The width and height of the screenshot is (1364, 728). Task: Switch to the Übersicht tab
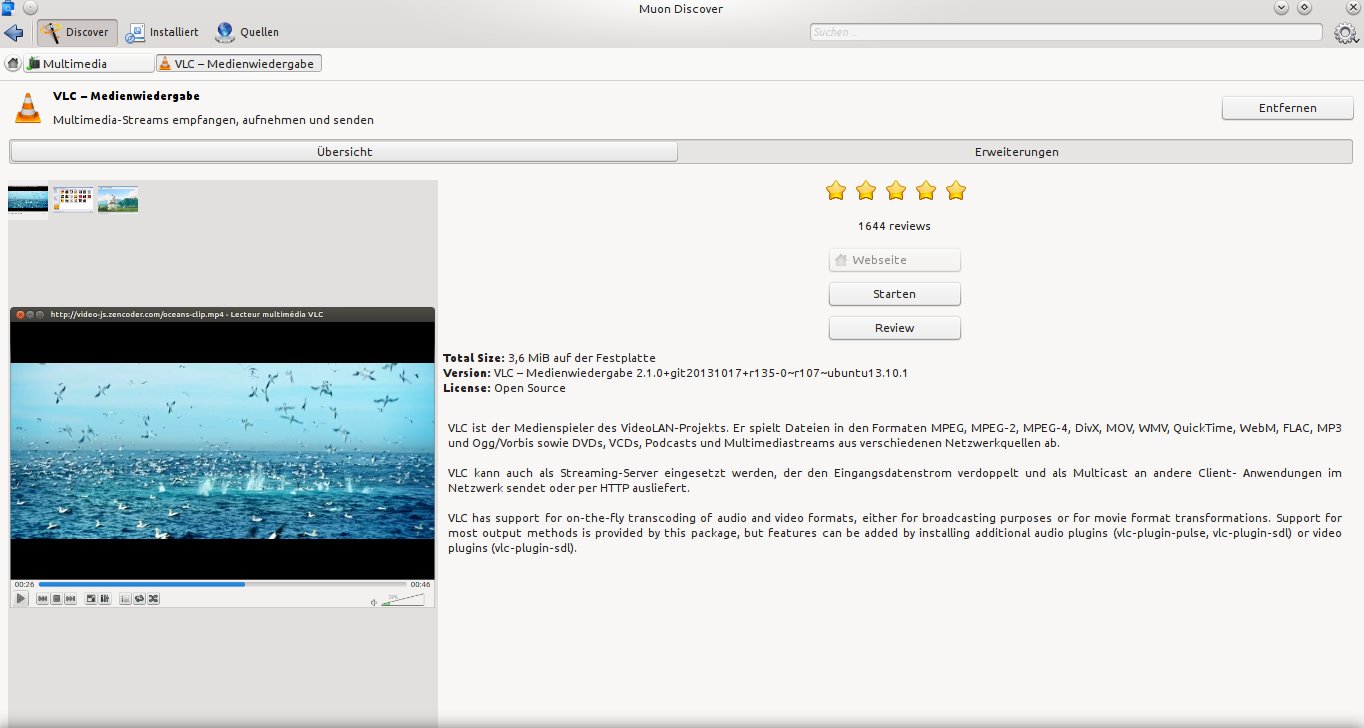point(344,152)
